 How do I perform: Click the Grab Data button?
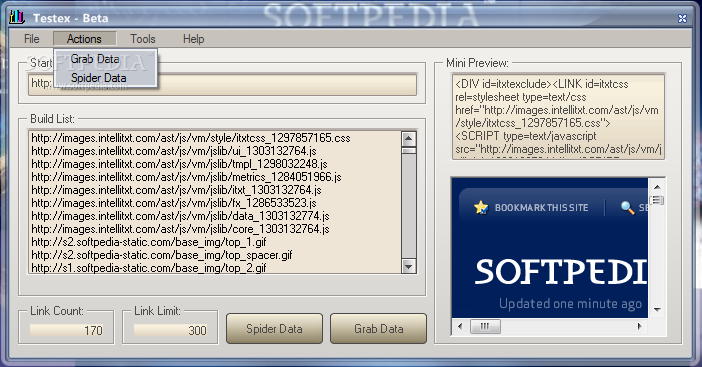378,329
